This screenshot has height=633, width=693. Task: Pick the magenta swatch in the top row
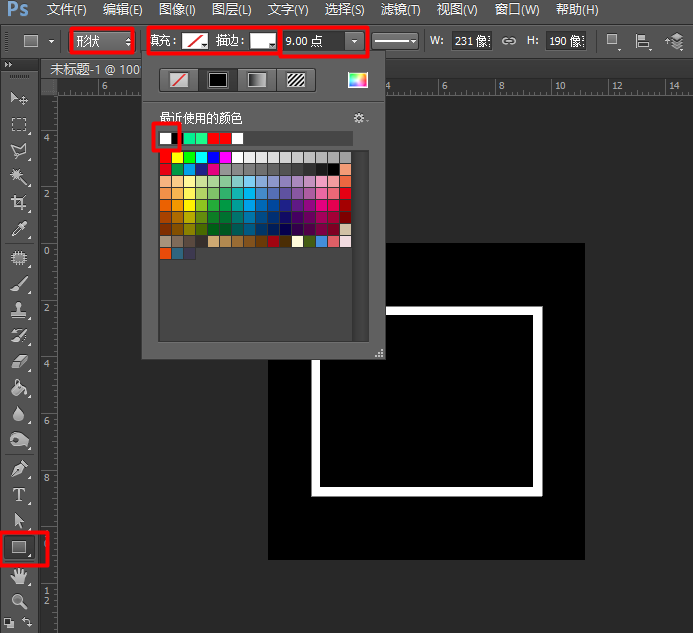coord(225,157)
